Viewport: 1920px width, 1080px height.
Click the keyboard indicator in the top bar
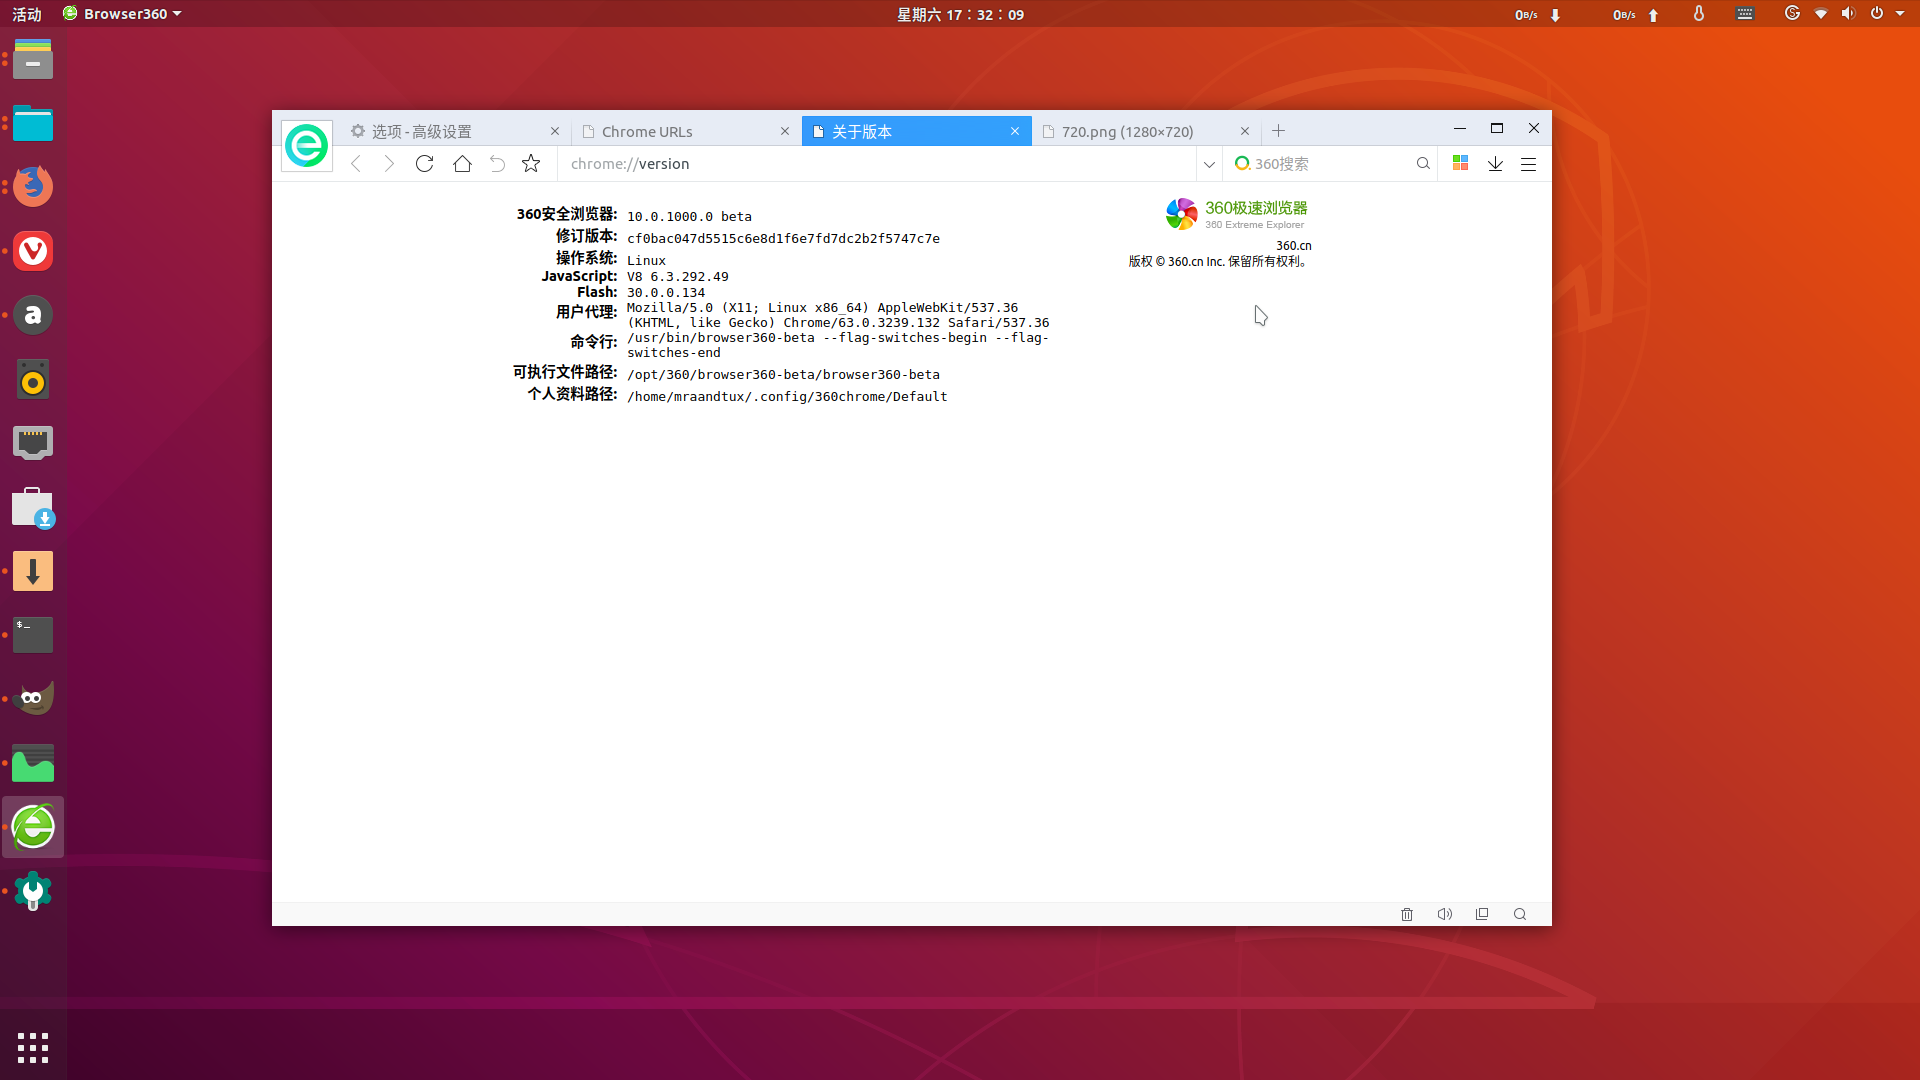(x=1745, y=14)
